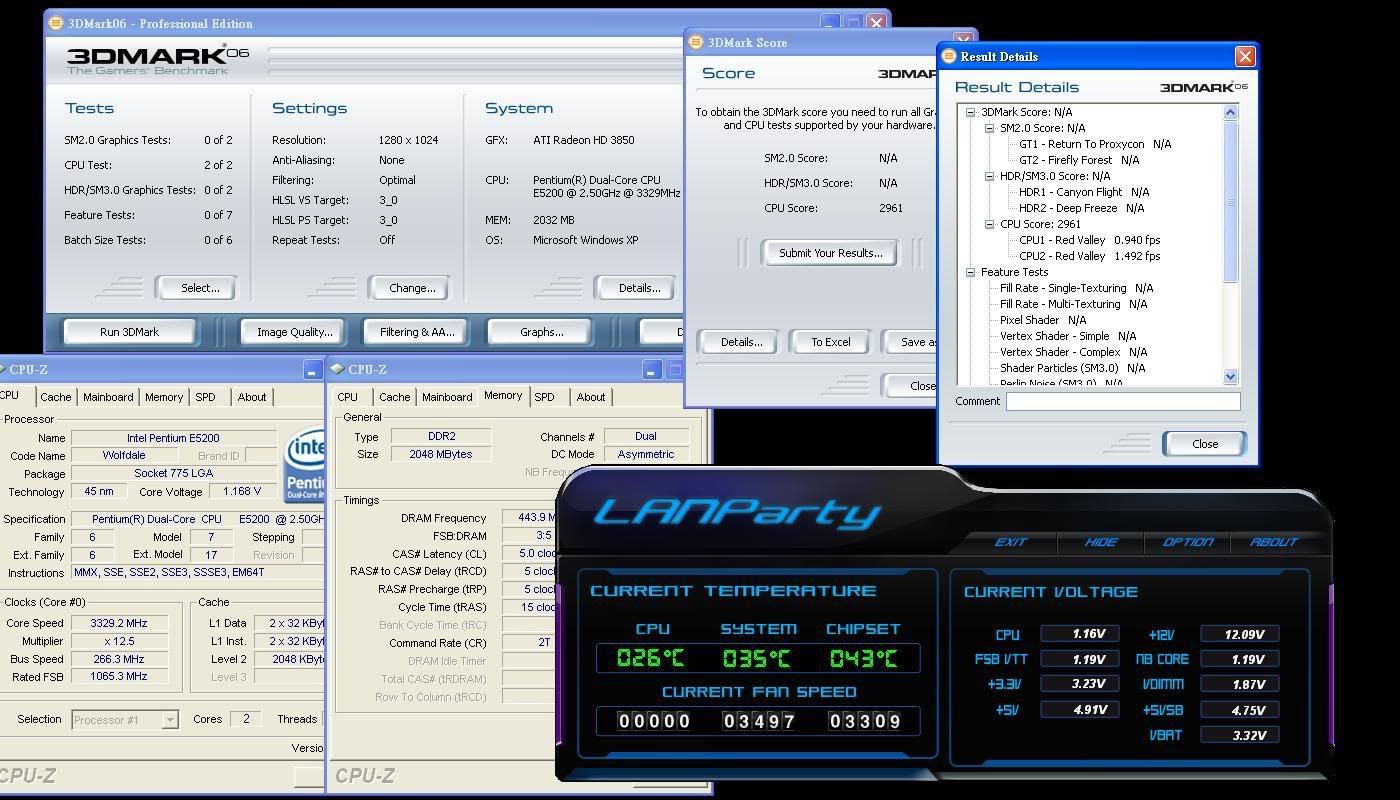The image size is (1400, 800).
Task: Select HDR1 - Canyon Flight row
Action: click(x=1083, y=192)
